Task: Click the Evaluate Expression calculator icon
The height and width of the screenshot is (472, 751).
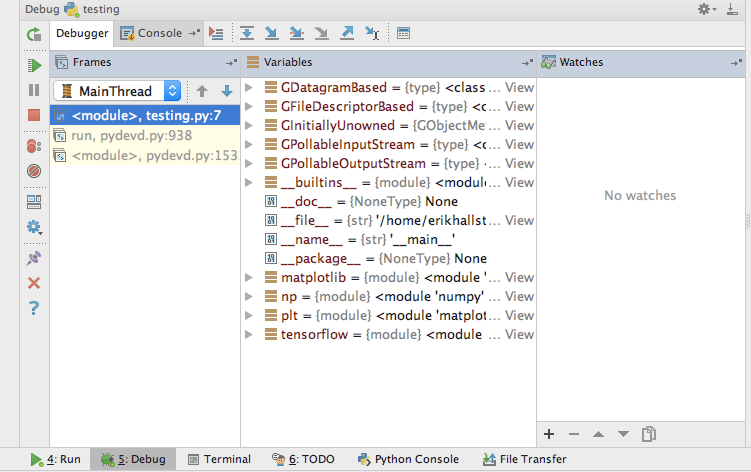Action: [x=403, y=33]
